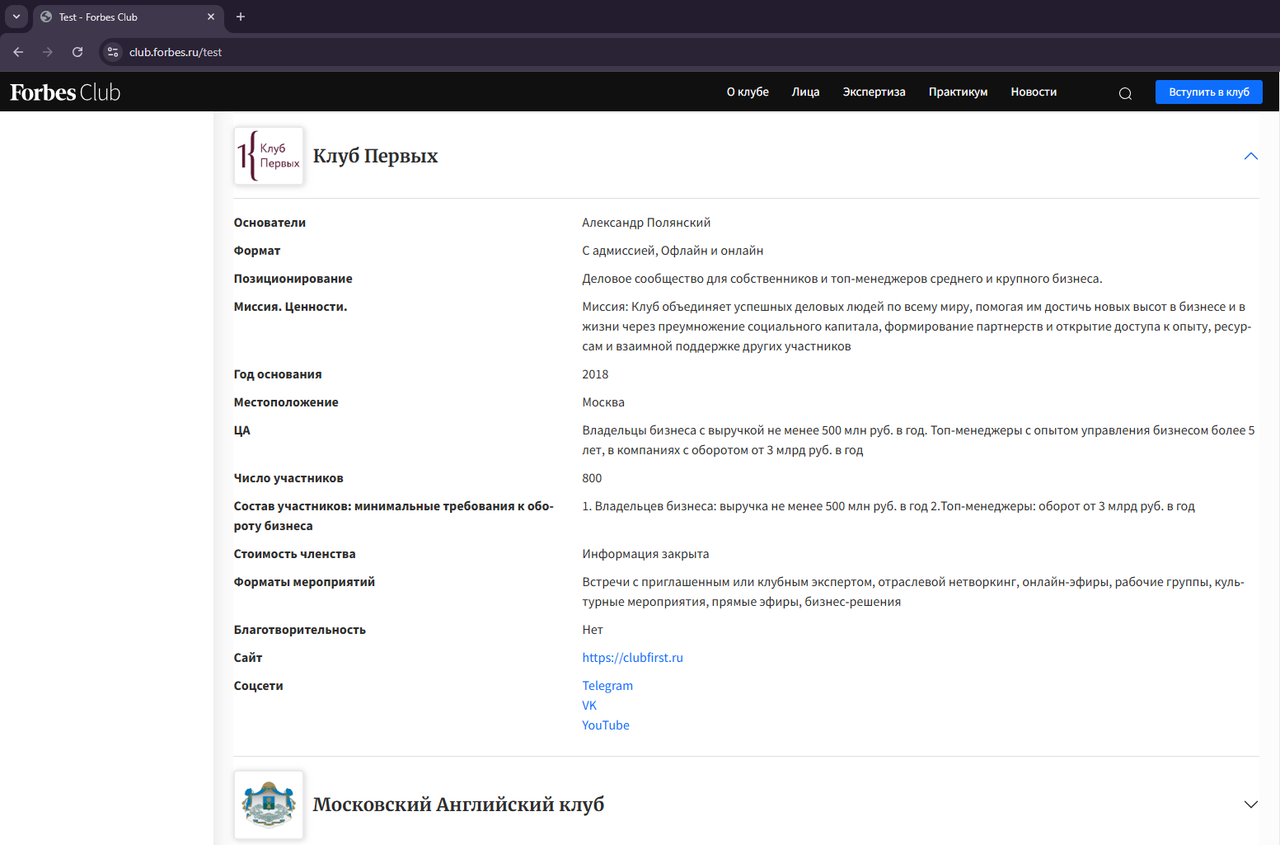The width and height of the screenshot is (1280, 845).
Task: Open the Лица menu item
Action: click(x=805, y=92)
